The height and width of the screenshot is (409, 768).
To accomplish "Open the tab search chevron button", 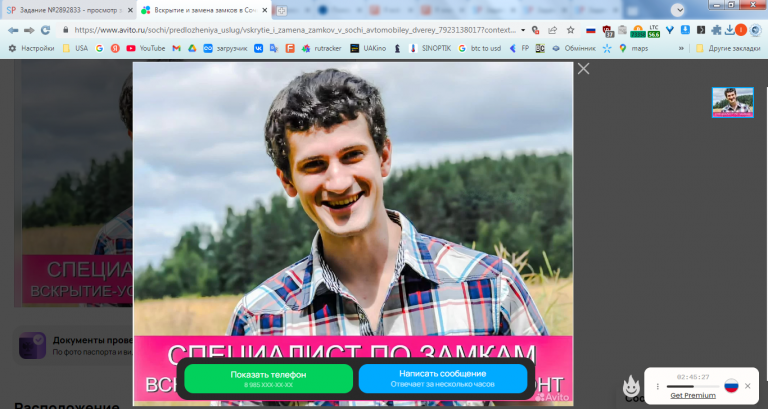I will 677,10.
